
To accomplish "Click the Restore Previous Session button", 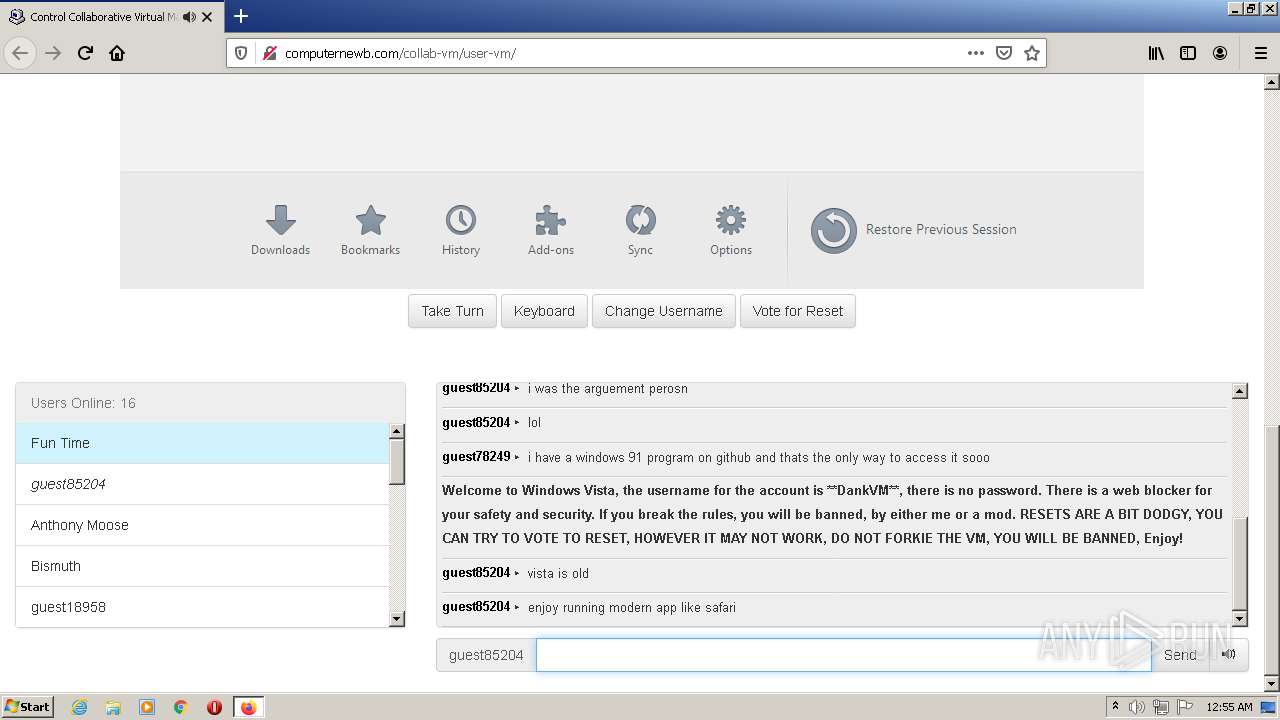I will pos(914,230).
